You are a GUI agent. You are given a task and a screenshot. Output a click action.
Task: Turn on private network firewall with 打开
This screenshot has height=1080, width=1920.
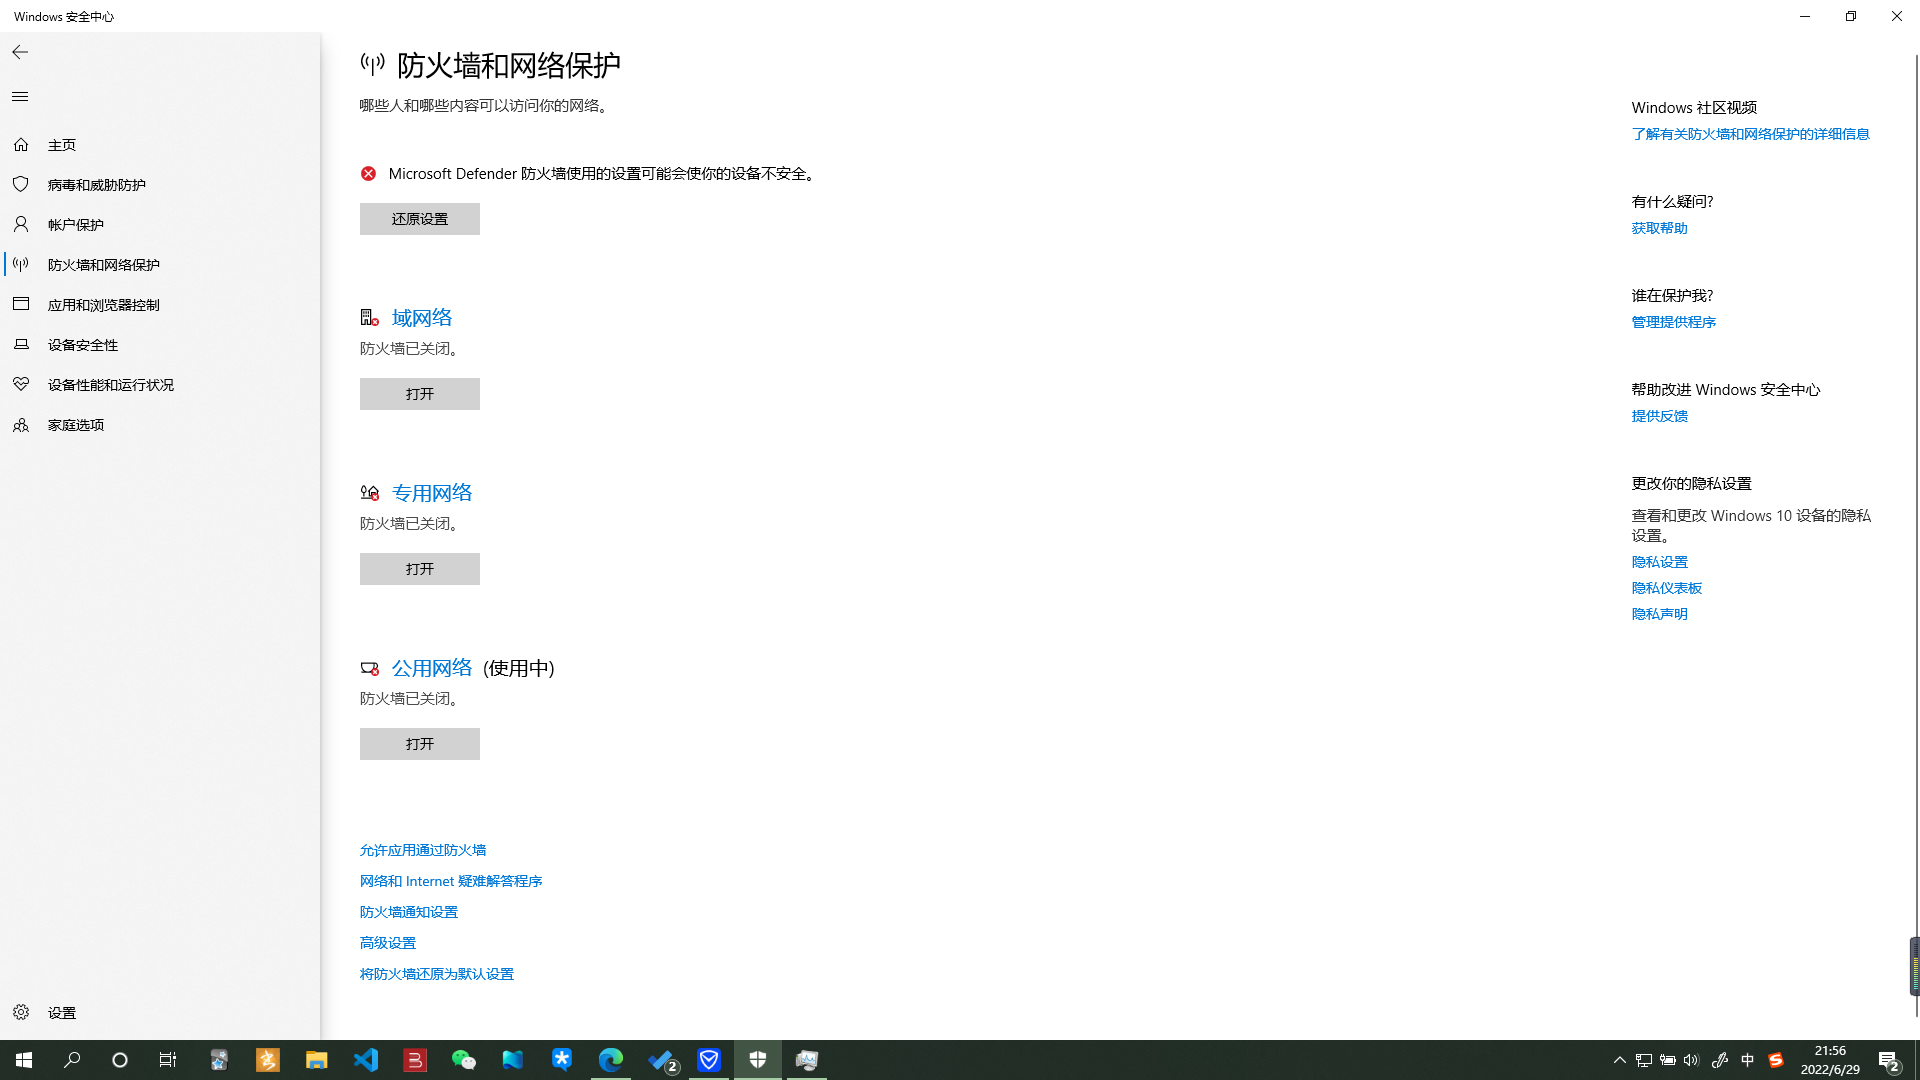420,569
